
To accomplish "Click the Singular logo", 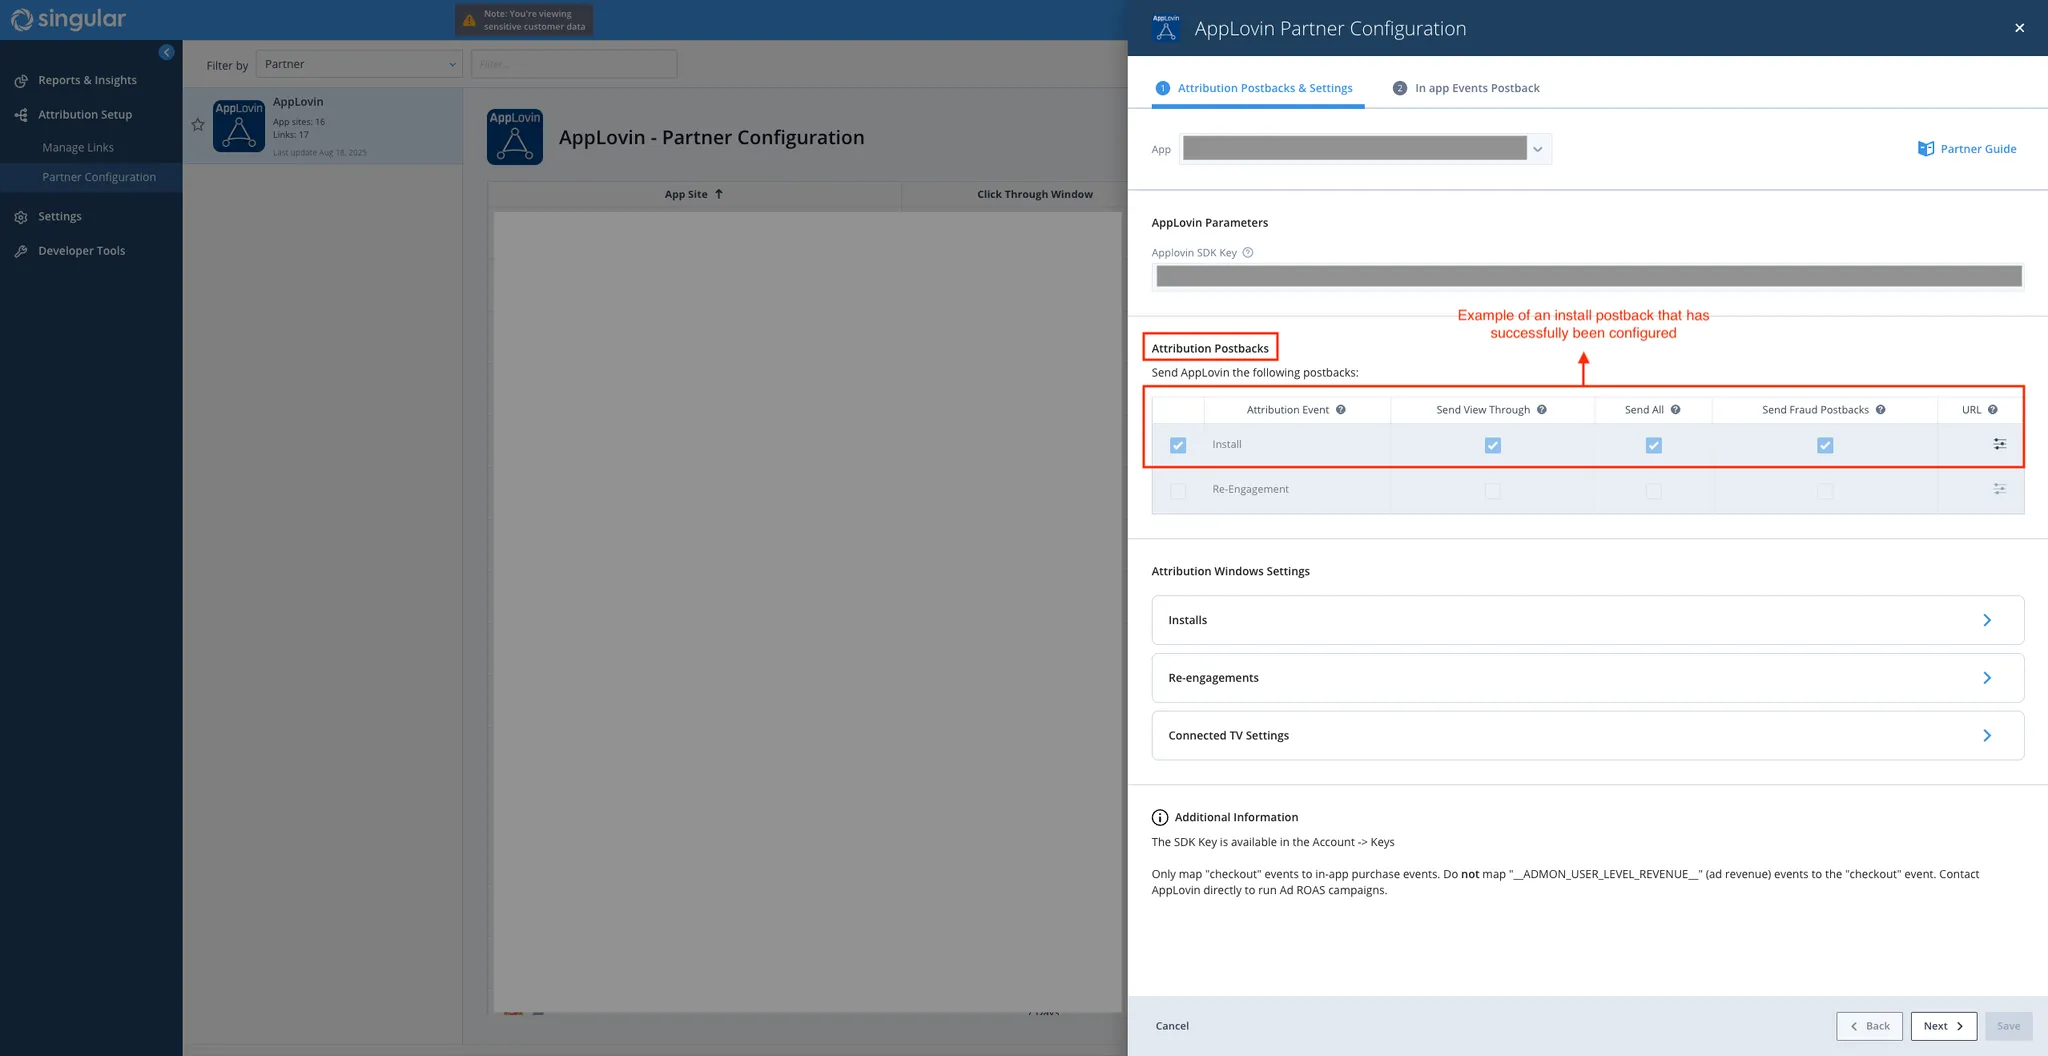I will click(x=68, y=19).
